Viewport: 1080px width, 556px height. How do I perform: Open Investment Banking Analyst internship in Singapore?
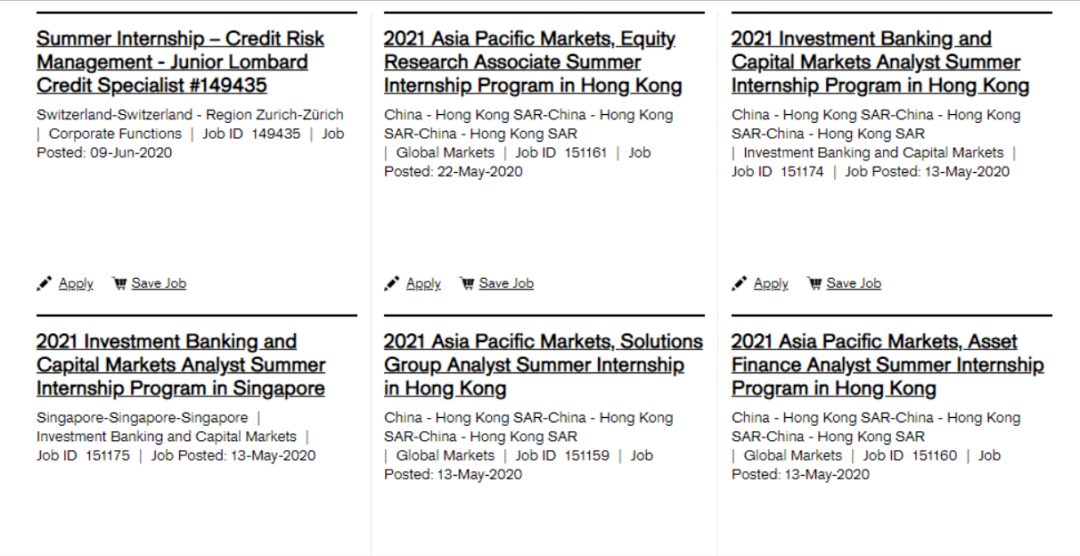coord(180,365)
